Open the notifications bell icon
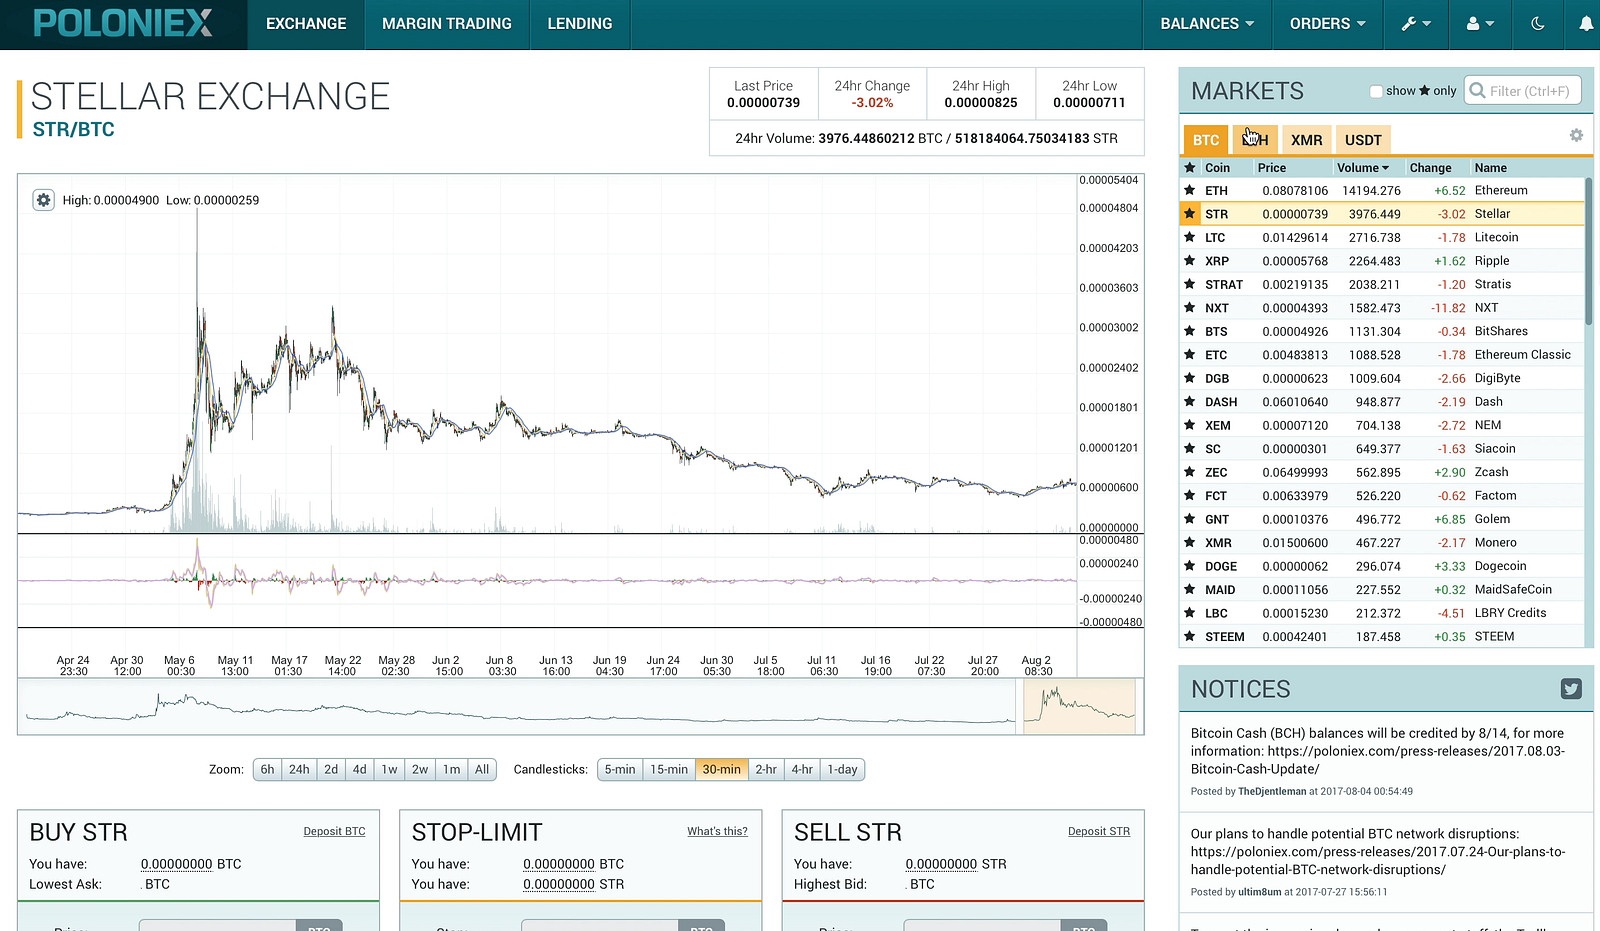This screenshot has width=1600, height=931. [1586, 24]
